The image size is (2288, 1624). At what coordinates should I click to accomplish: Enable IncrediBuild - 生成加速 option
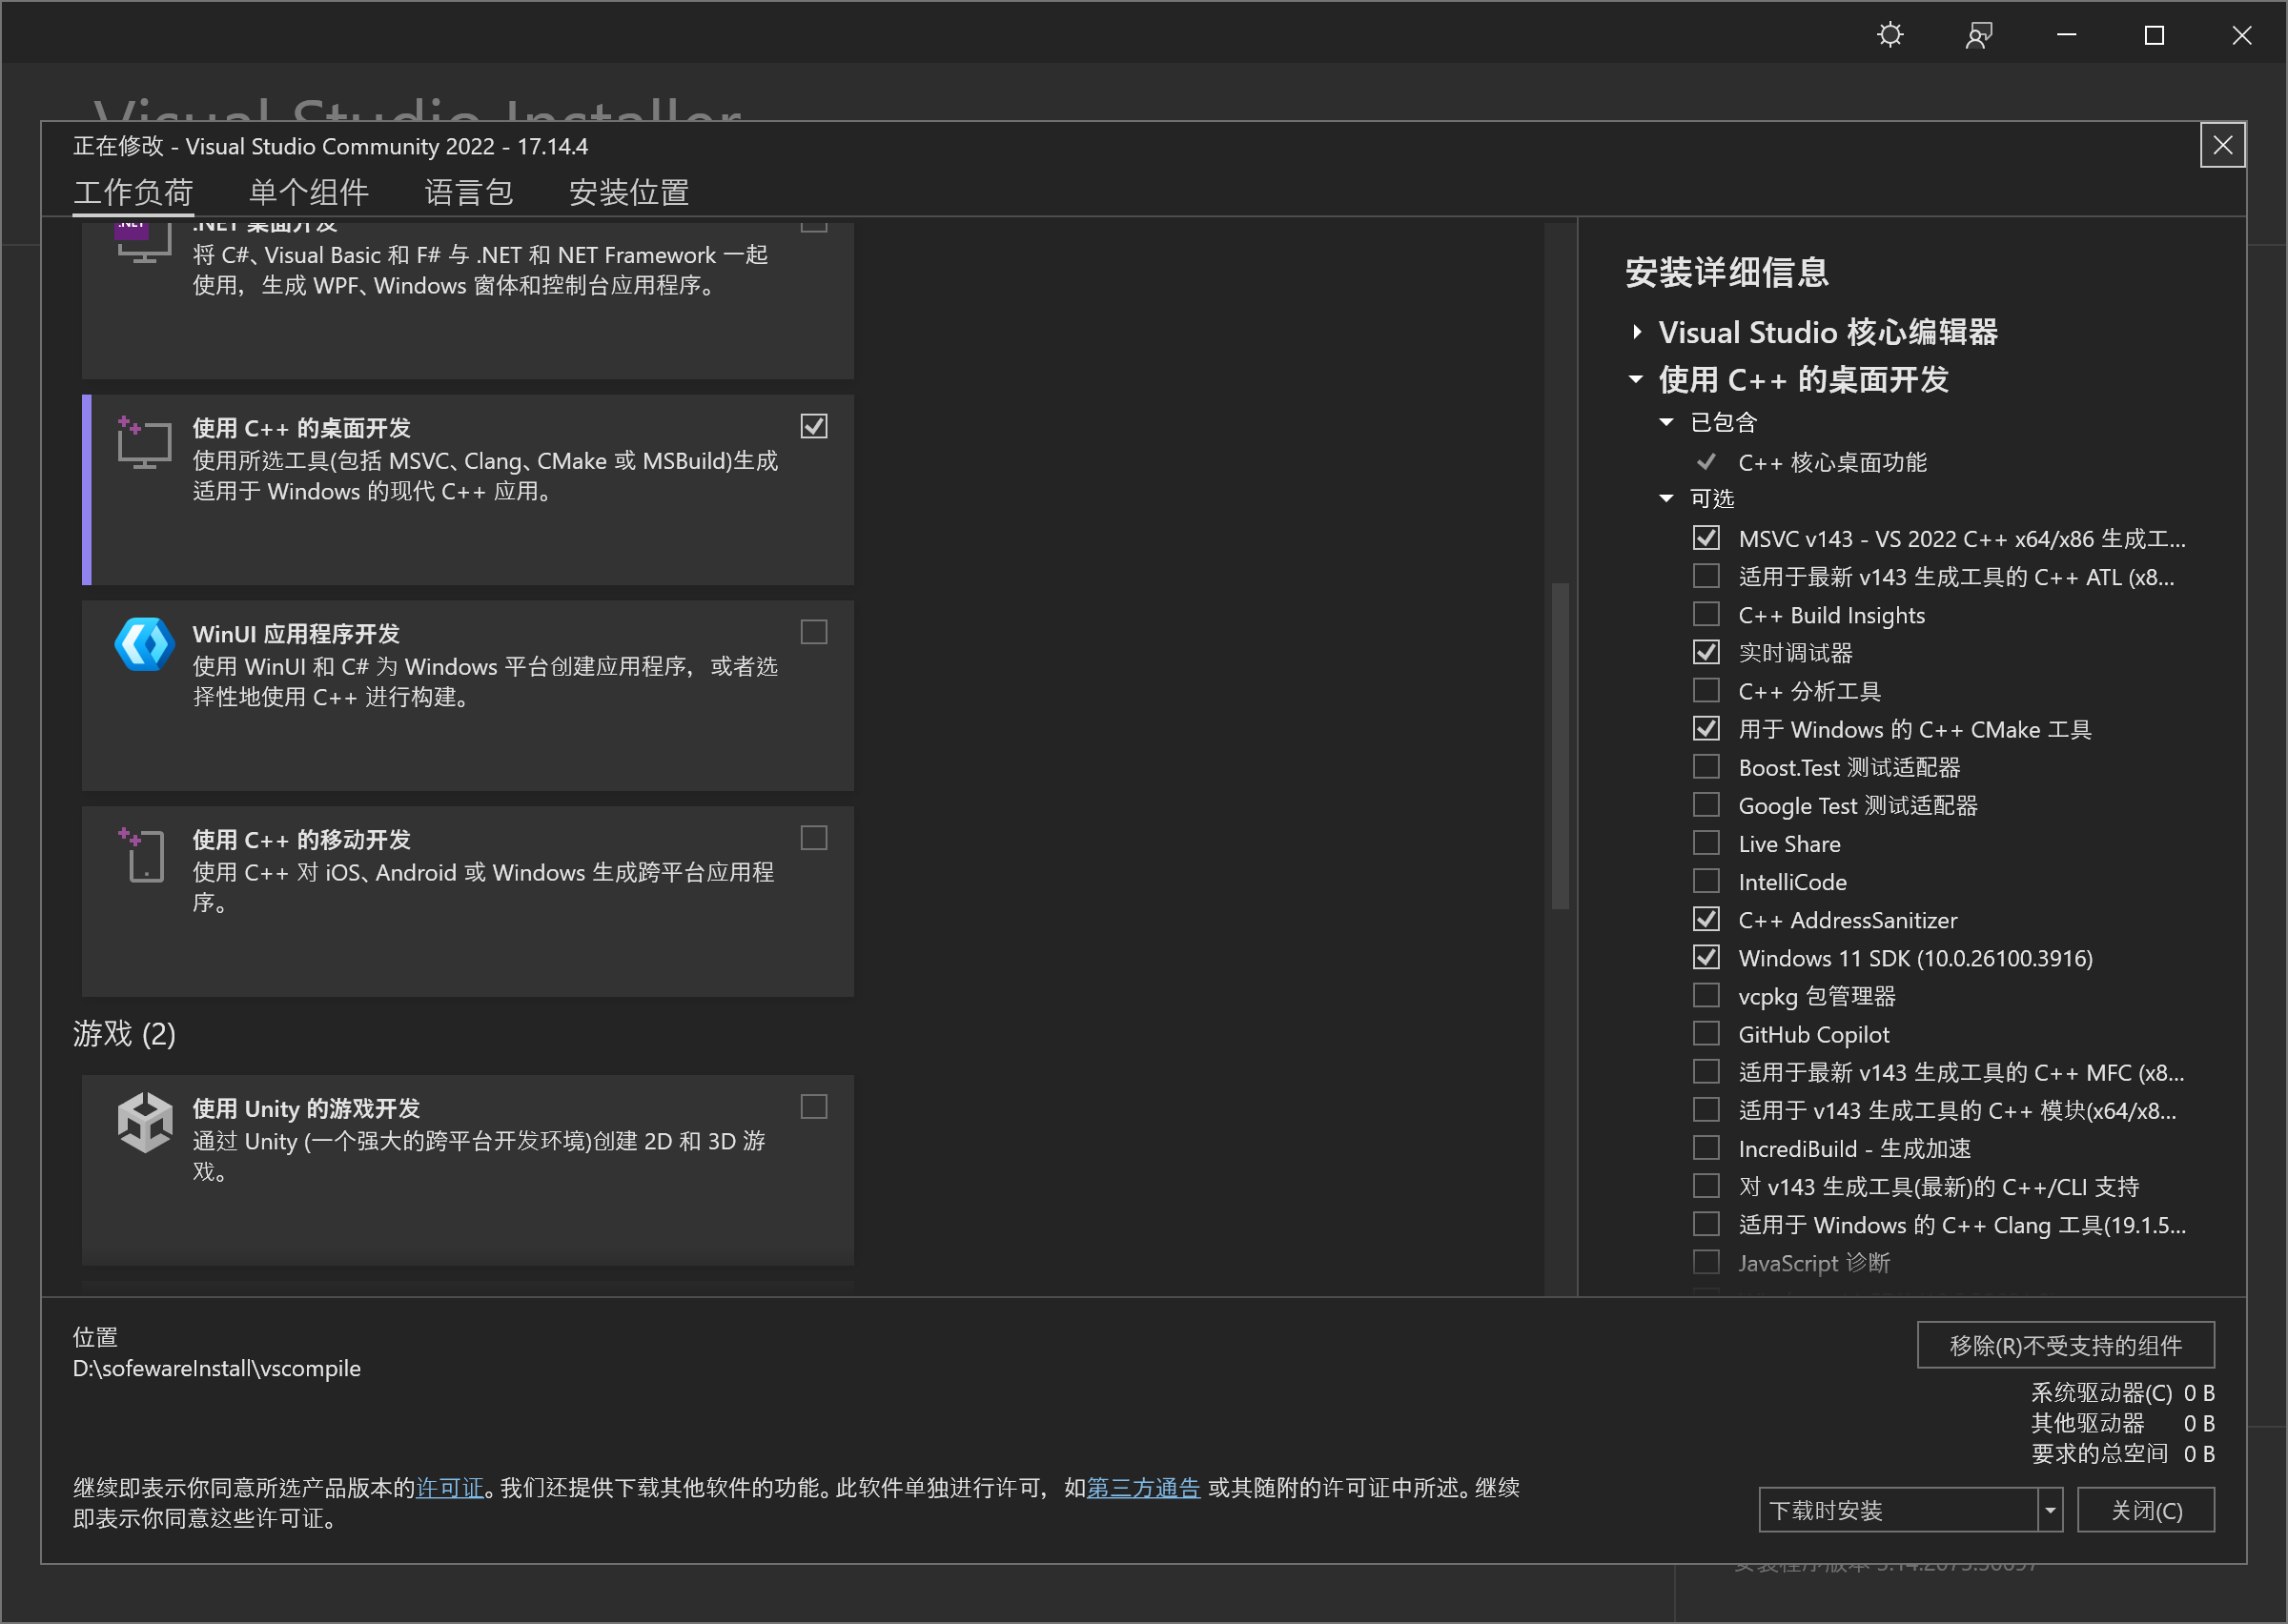click(1706, 1148)
